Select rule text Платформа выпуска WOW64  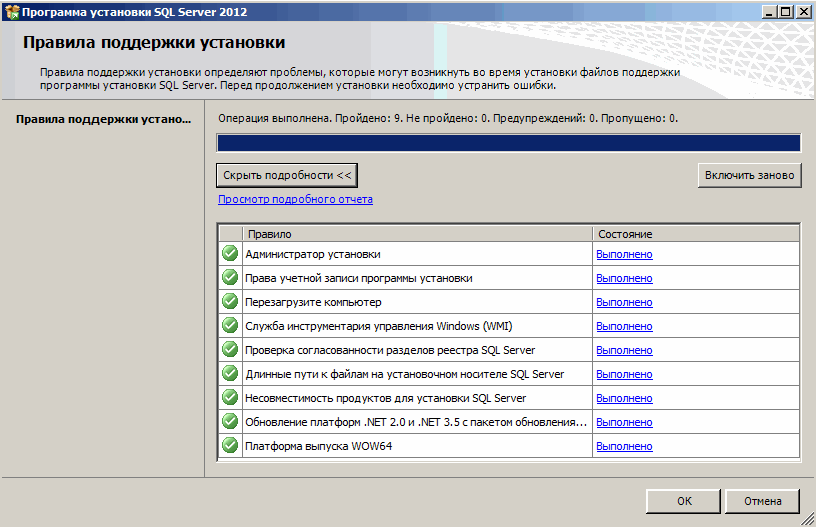tap(318, 446)
